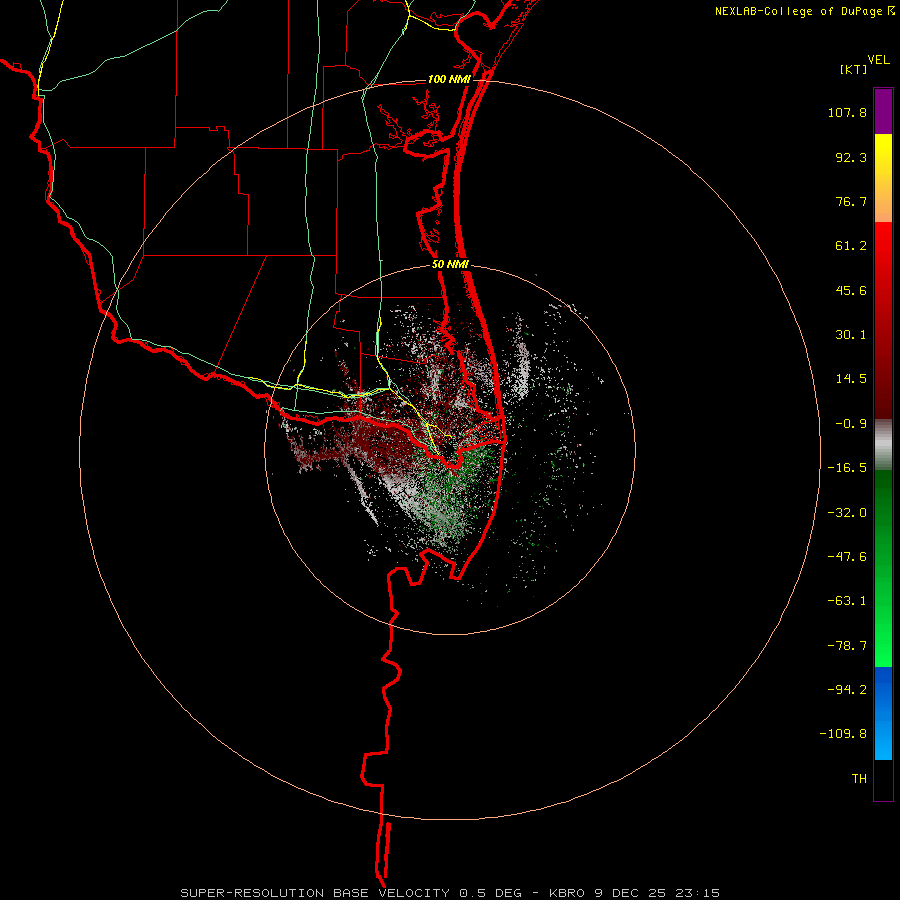Select the -0.9 scale value
This screenshot has height=900, width=900.
pos(851,424)
